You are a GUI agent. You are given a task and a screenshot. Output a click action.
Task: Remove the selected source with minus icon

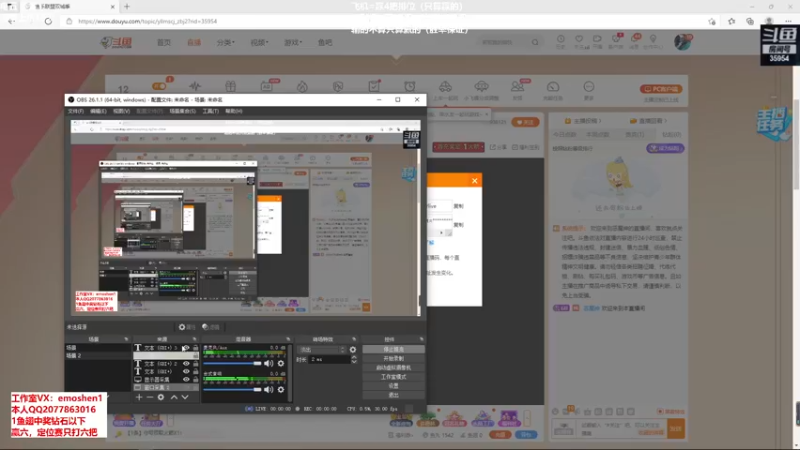[x=149, y=397]
